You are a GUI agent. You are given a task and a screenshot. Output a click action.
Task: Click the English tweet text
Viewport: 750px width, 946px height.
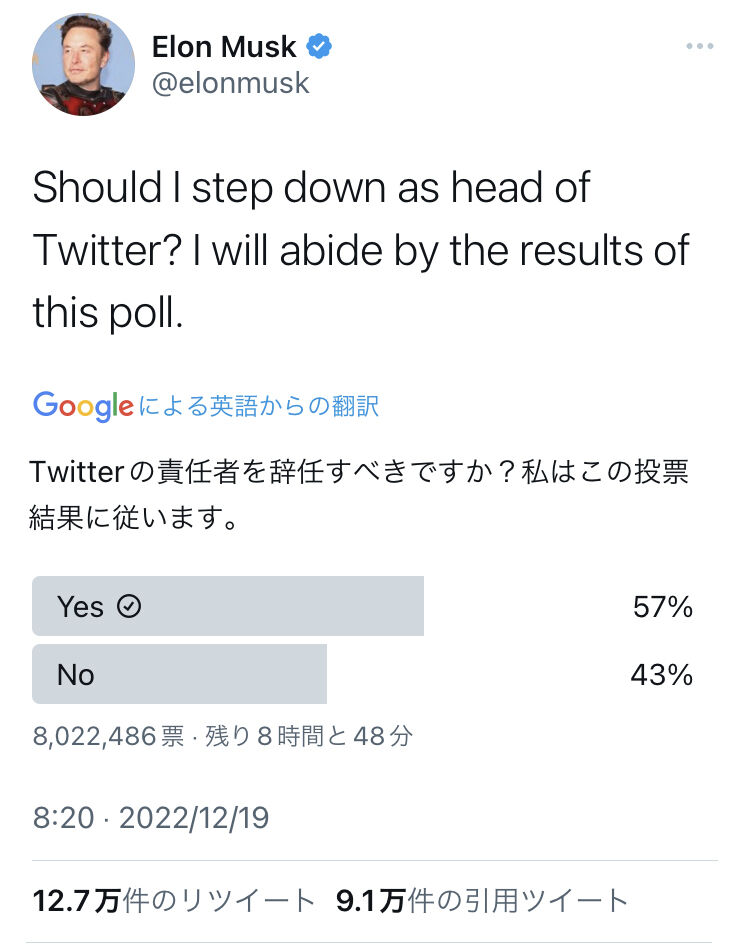(360, 250)
